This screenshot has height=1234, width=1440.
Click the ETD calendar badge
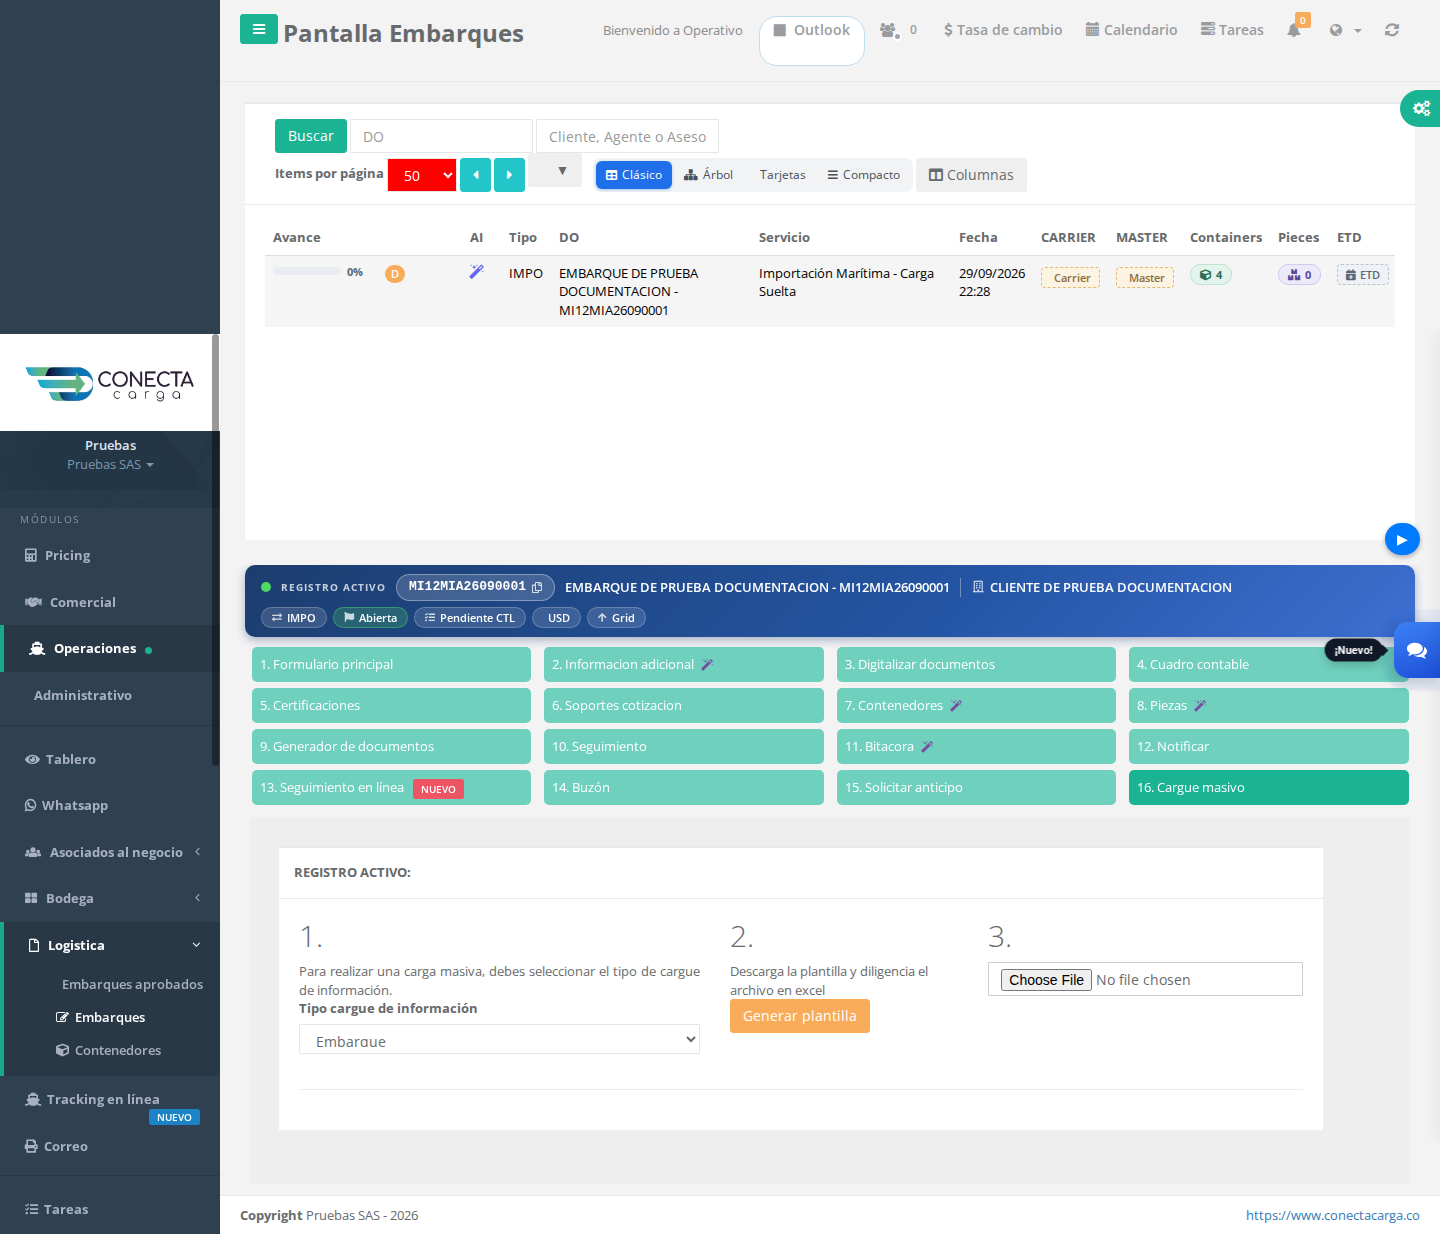[x=1362, y=275]
